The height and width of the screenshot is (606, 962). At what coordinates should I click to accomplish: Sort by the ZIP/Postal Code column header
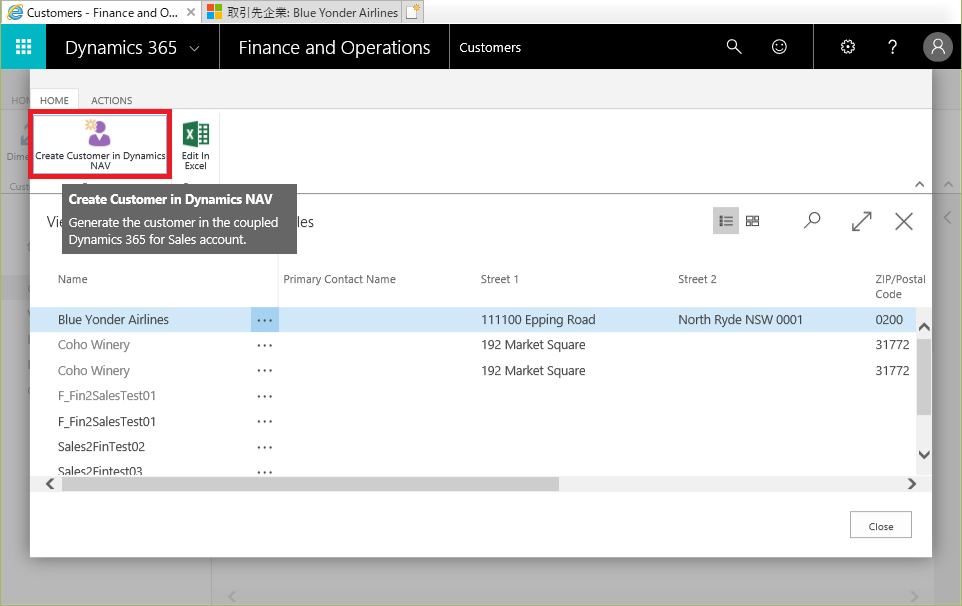coord(900,286)
